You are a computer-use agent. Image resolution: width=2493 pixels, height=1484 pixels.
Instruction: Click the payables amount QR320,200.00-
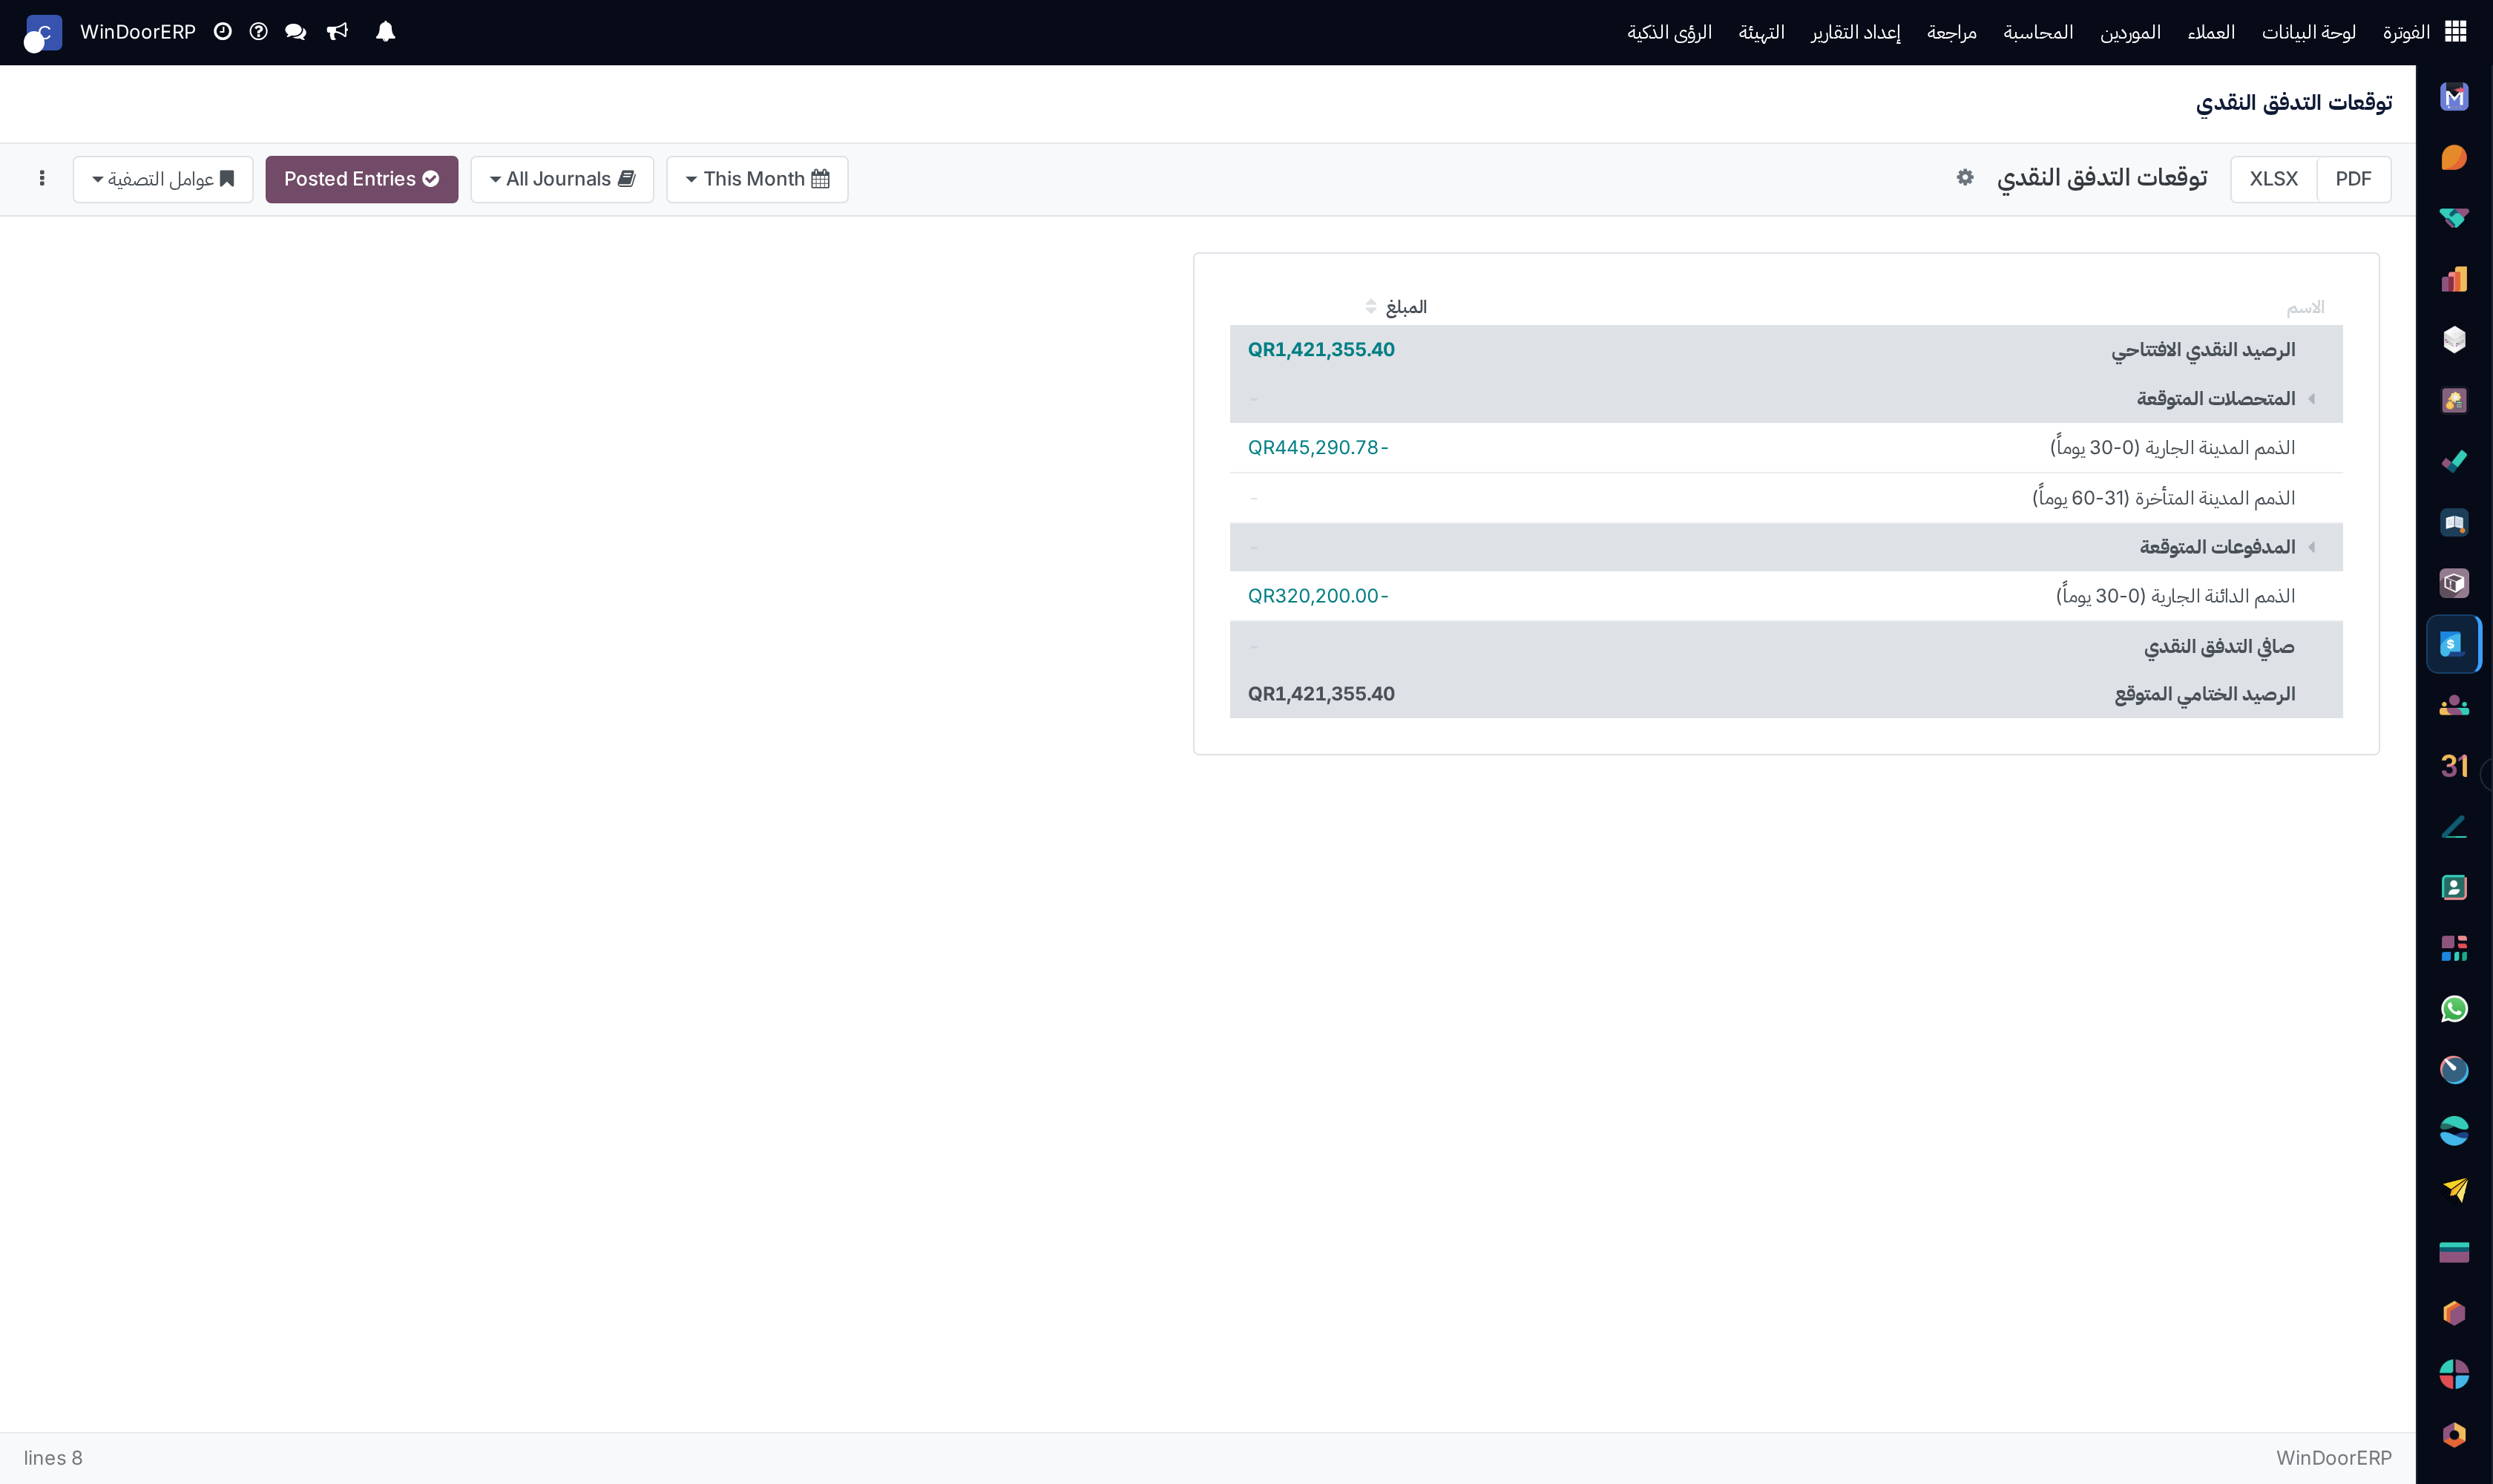click(1318, 596)
